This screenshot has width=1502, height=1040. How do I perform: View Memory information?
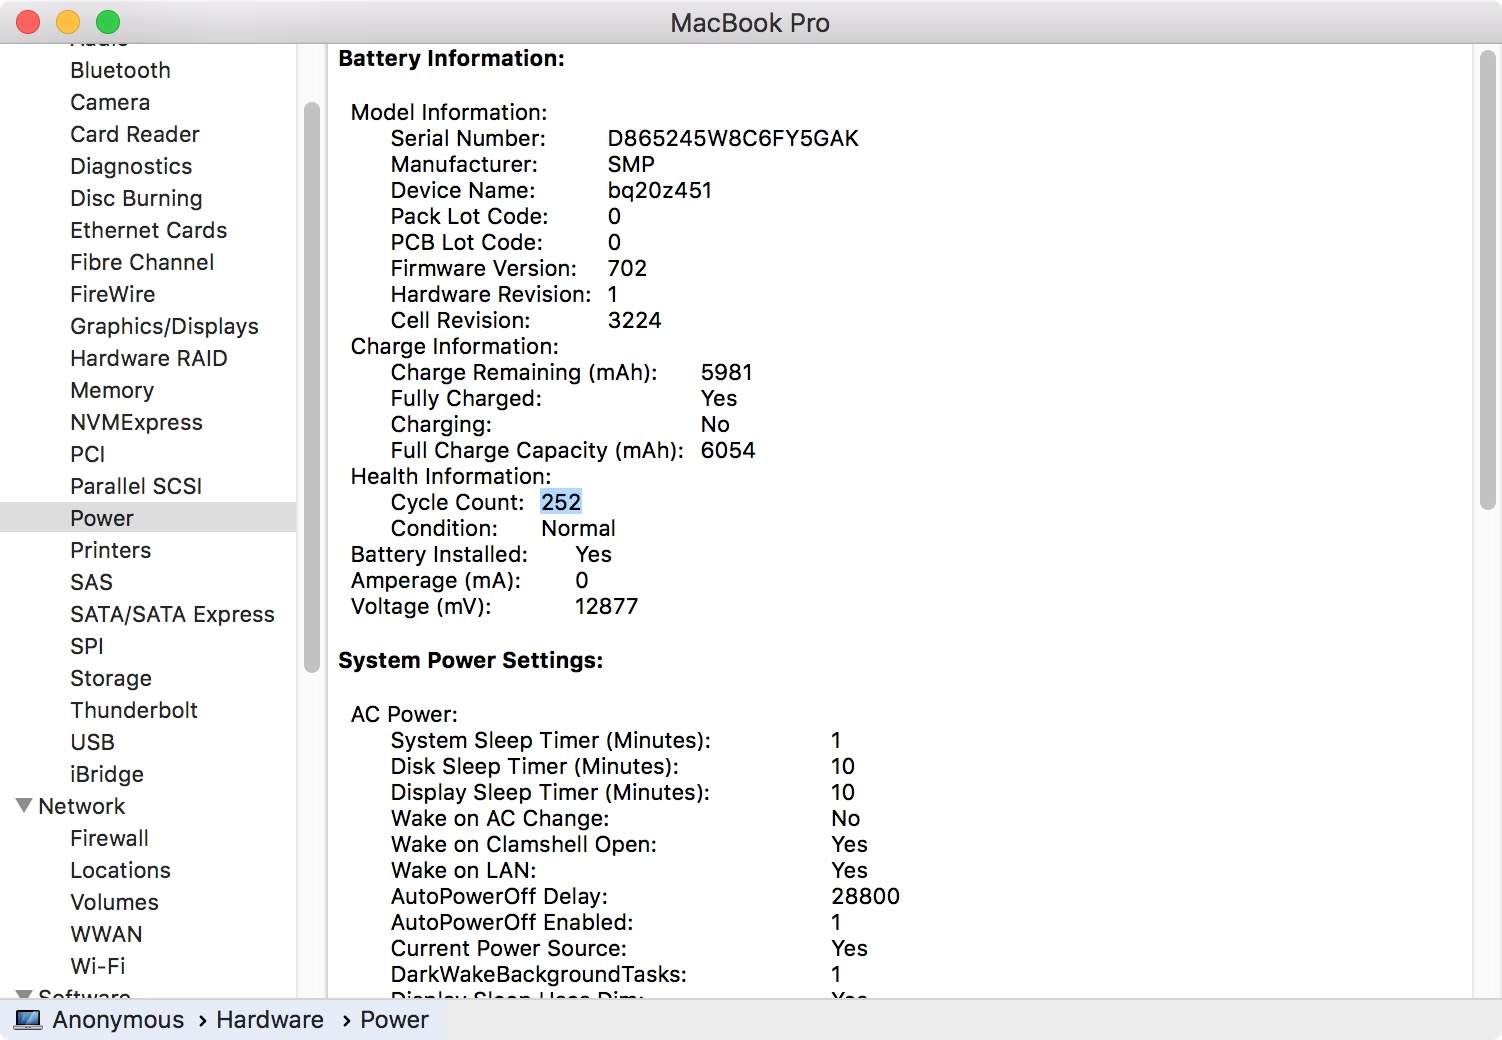coord(112,390)
